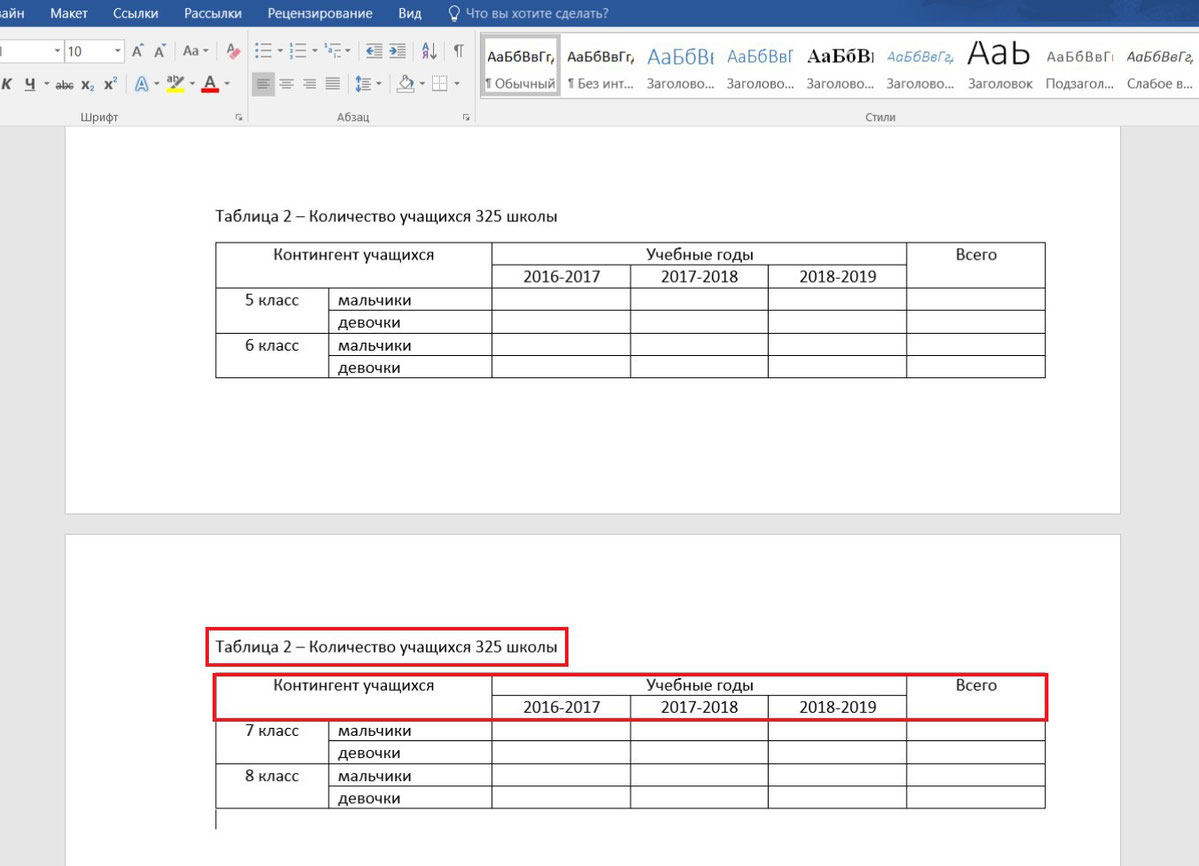The image size is (1199, 866).
Task: Apply superscript formatting
Action: point(110,84)
